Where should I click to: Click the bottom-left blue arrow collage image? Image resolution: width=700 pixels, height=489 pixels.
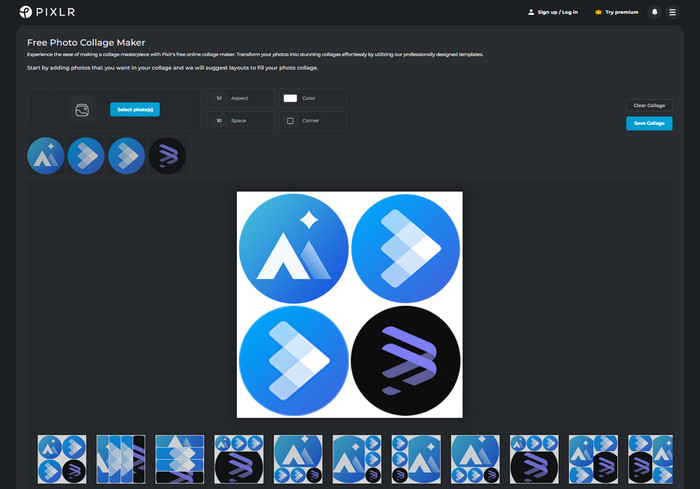293,361
